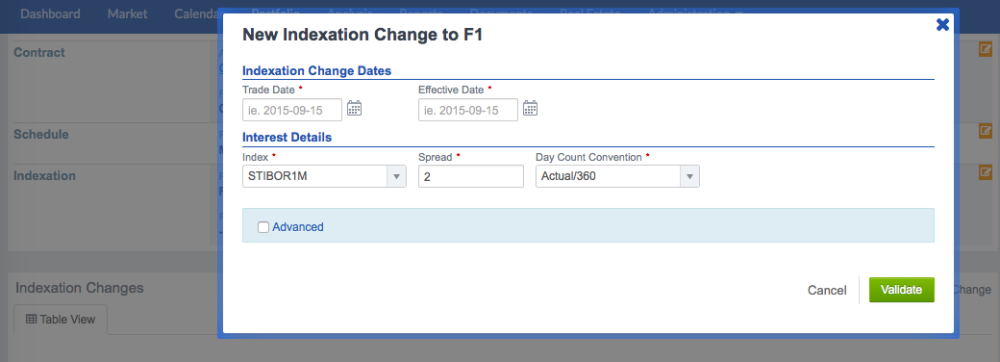The height and width of the screenshot is (362, 1000).
Task: Expand the Index dropdown arrow
Action: pyautogui.click(x=397, y=177)
